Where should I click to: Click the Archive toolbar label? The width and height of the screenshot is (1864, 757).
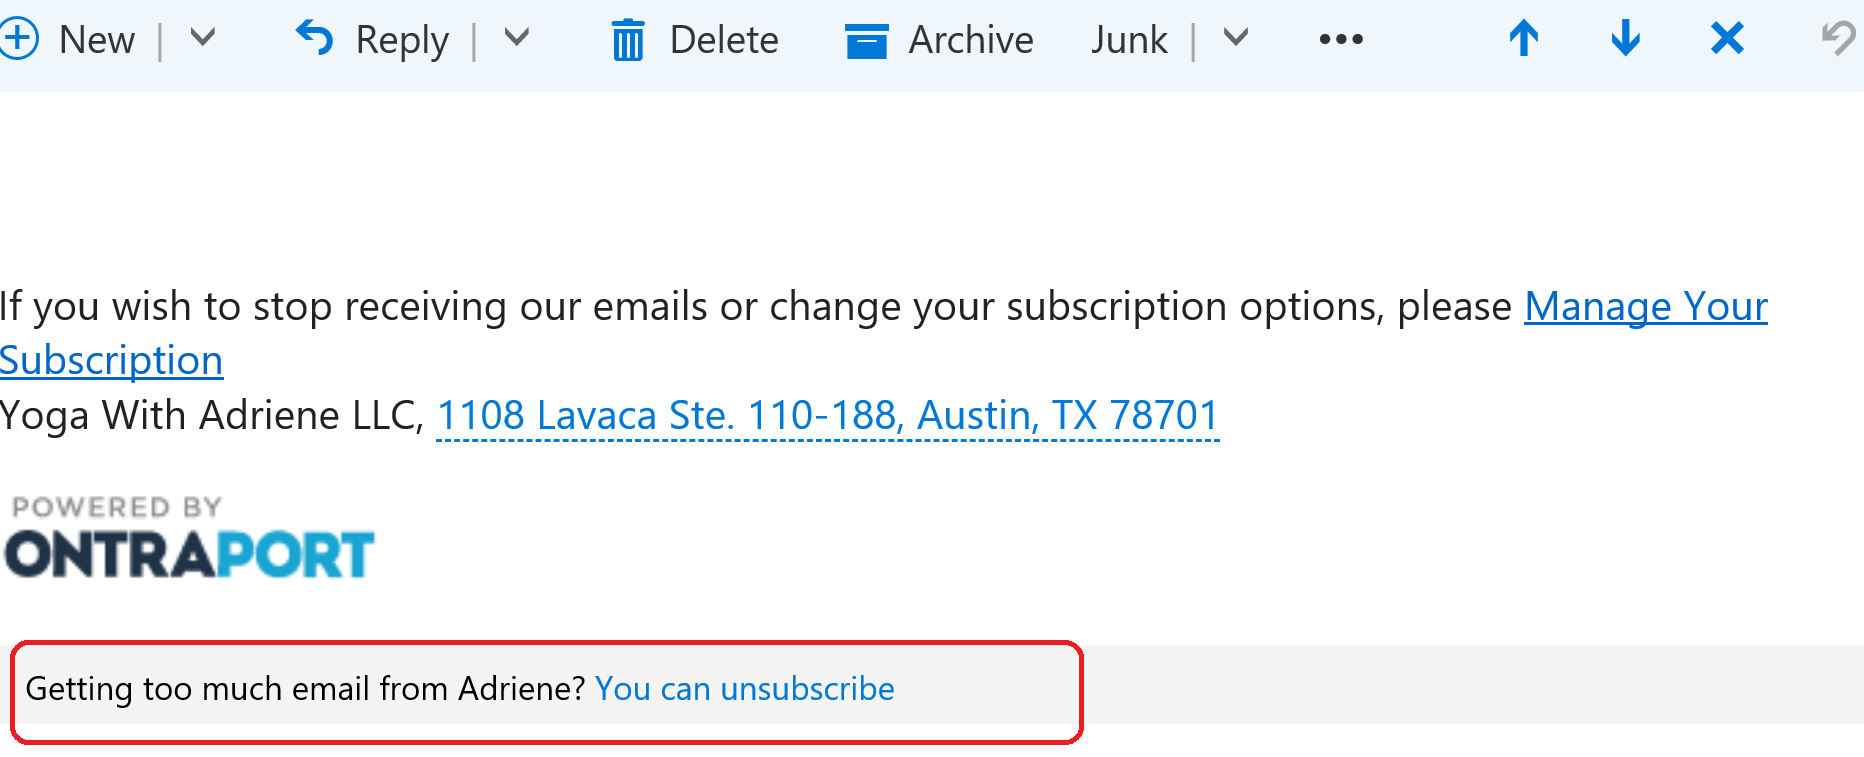click(970, 40)
